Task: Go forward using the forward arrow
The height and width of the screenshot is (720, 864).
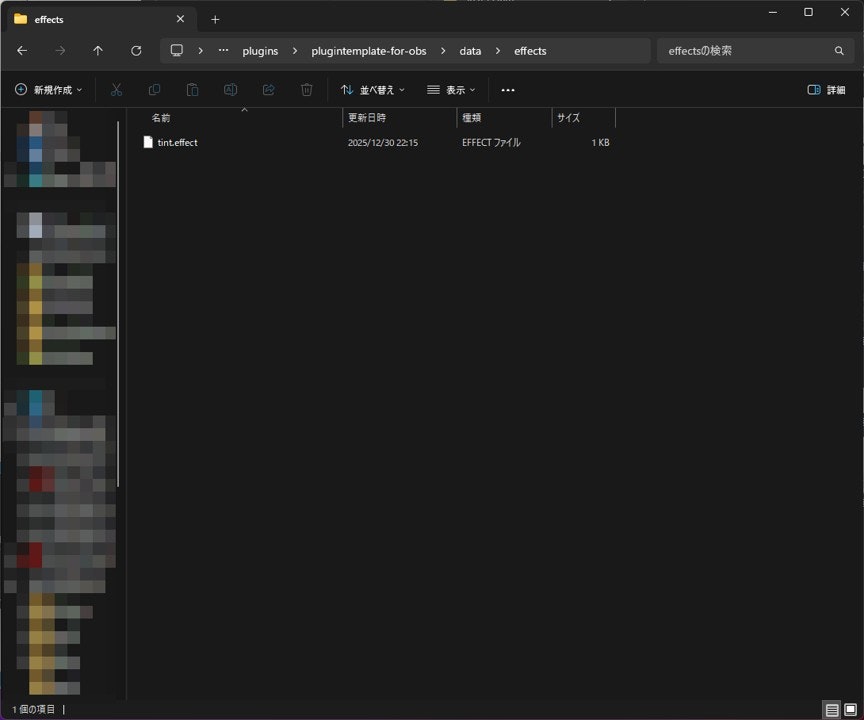Action: click(60, 51)
